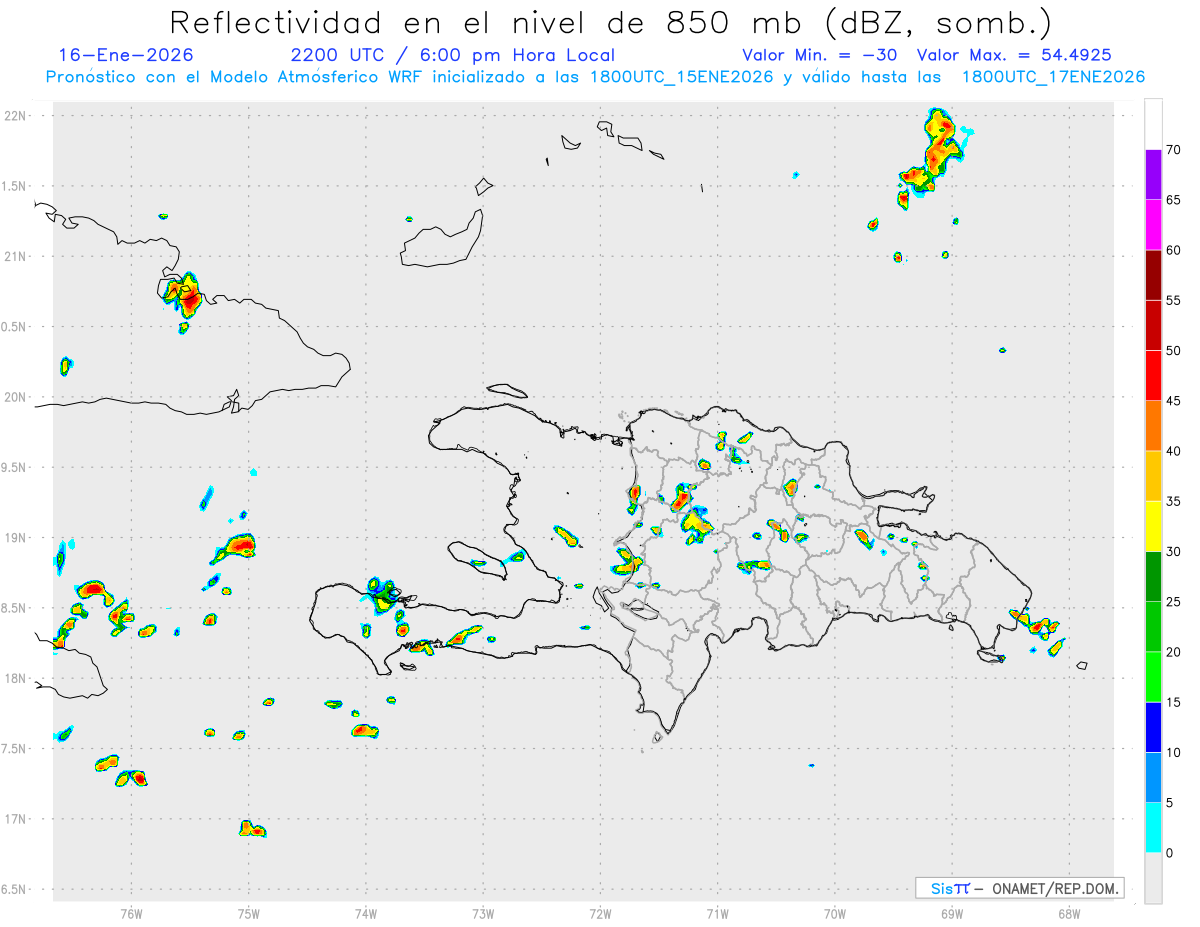Image resolution: width=1200 pixels, height=927 pixels.
Task: Select the dark blue 10–15 dBZ colorbar segment
Action: 1154,727
